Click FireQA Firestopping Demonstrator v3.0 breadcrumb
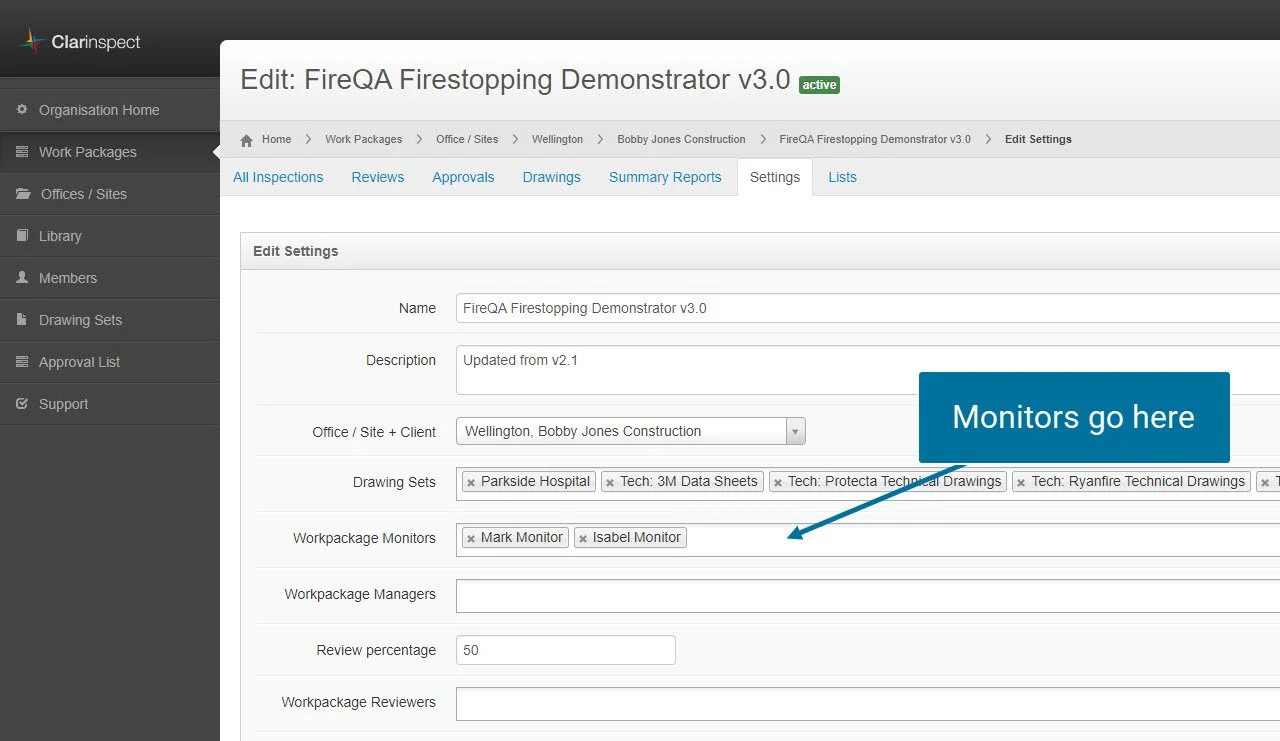1280x741 pixels. click(875, 139)
